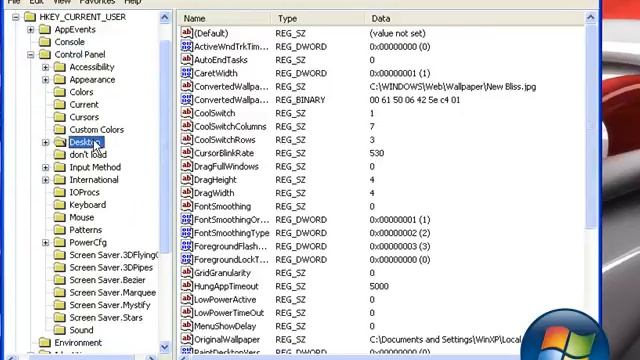
Task: Select the ForegroundLockT DWORD value
Action: click(231, 260)
